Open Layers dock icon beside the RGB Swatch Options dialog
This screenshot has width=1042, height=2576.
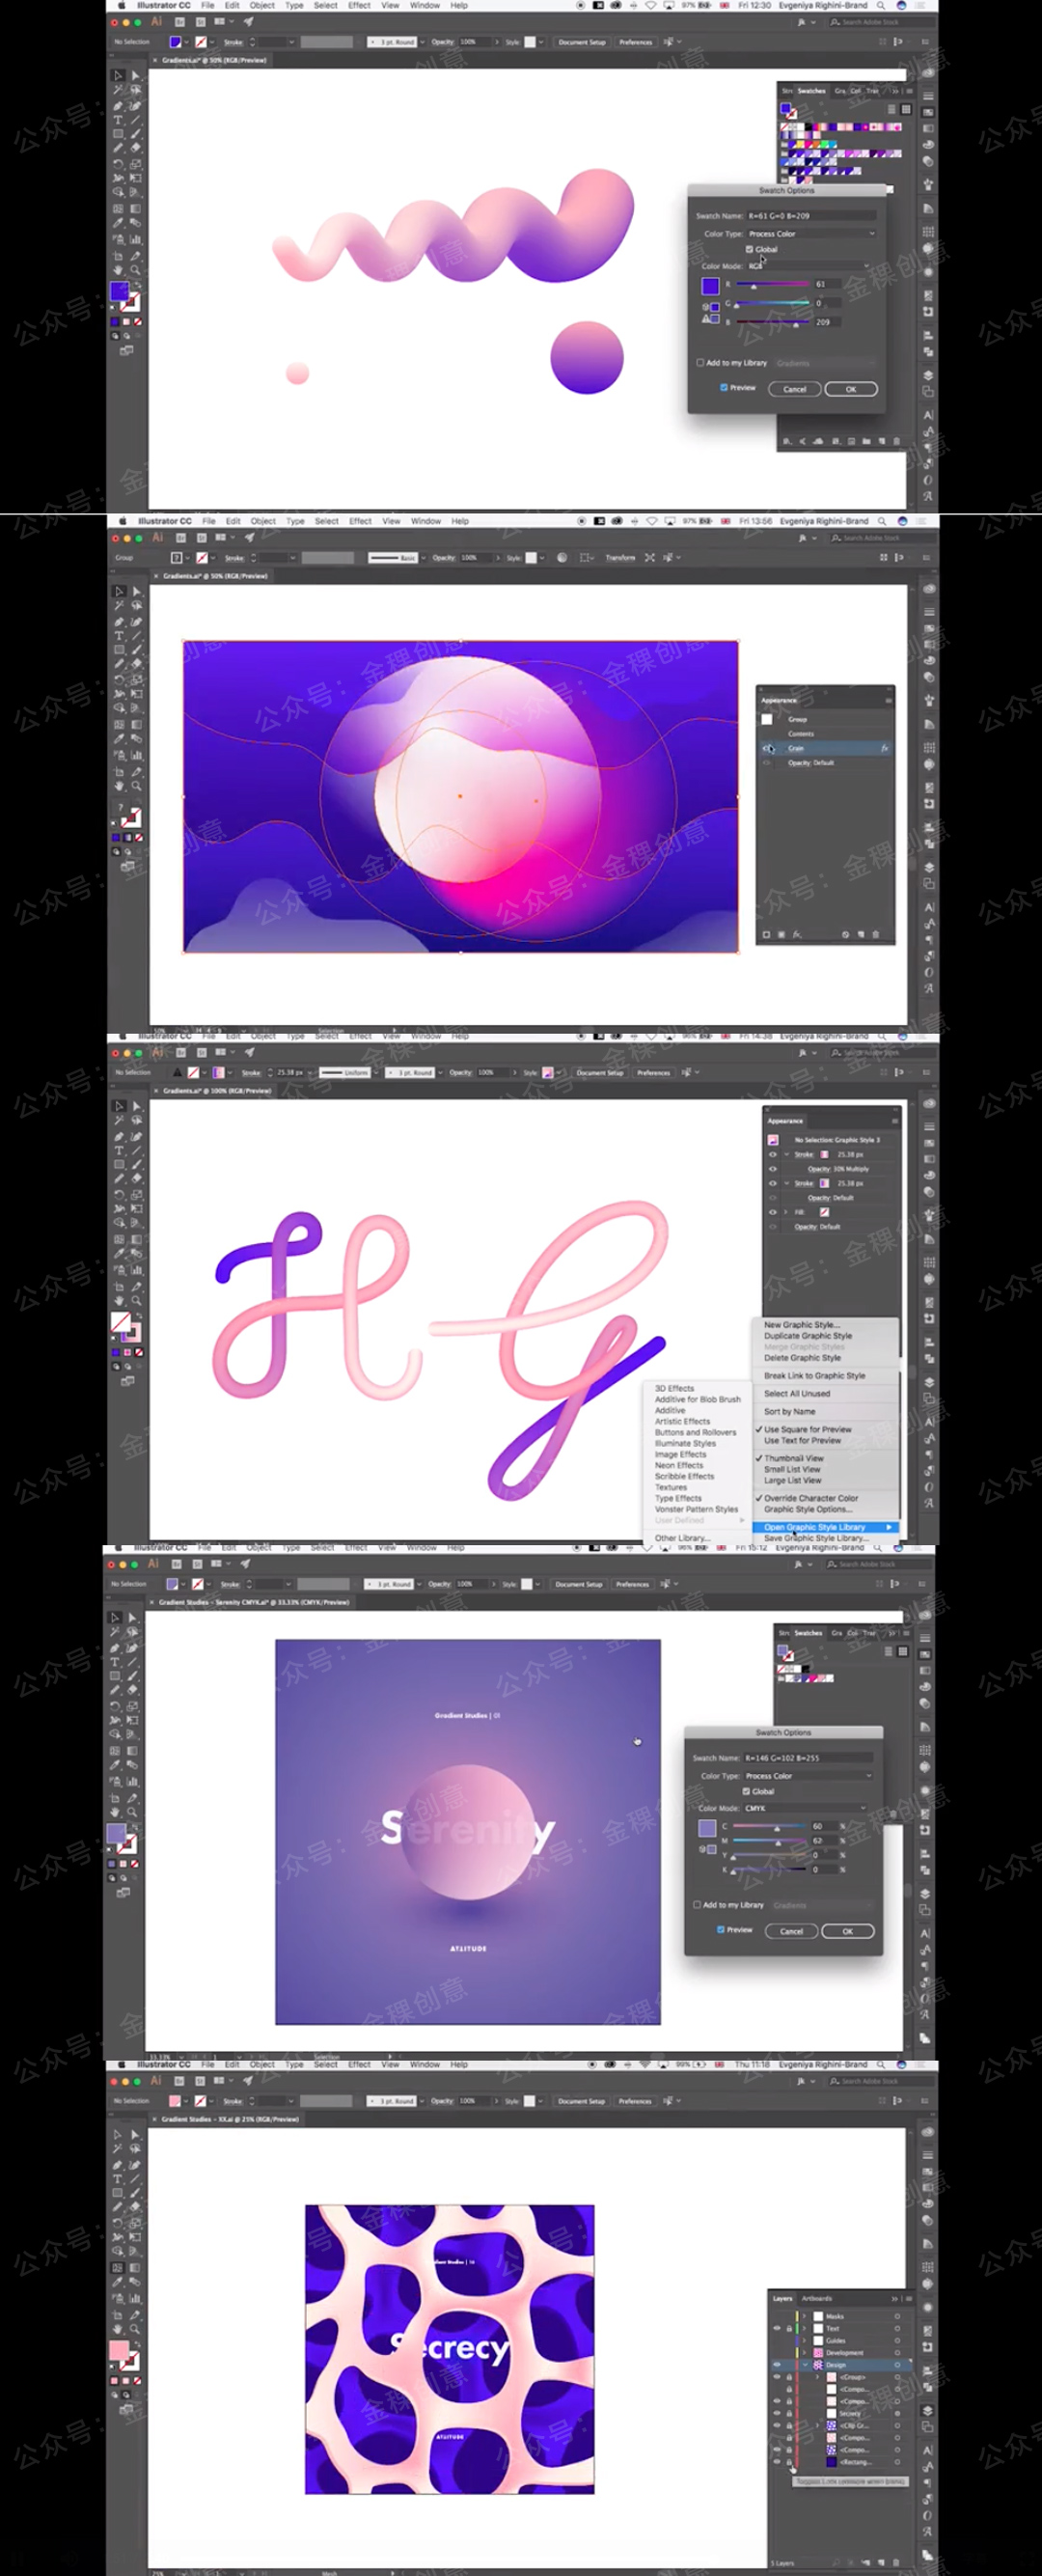pyautogui.click(x=928, y=376)
